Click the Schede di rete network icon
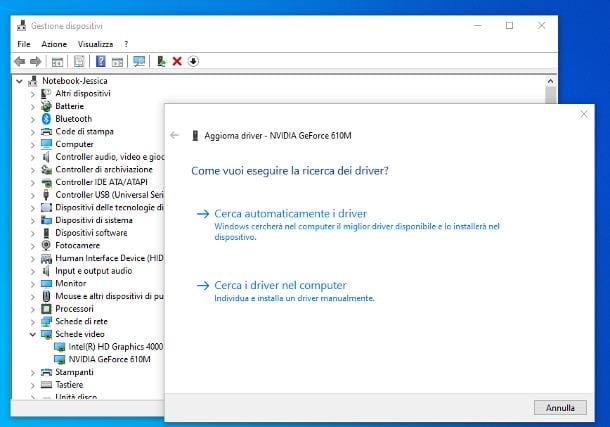The height and width of the screenshot is (427, 610). tap(46, 321)
